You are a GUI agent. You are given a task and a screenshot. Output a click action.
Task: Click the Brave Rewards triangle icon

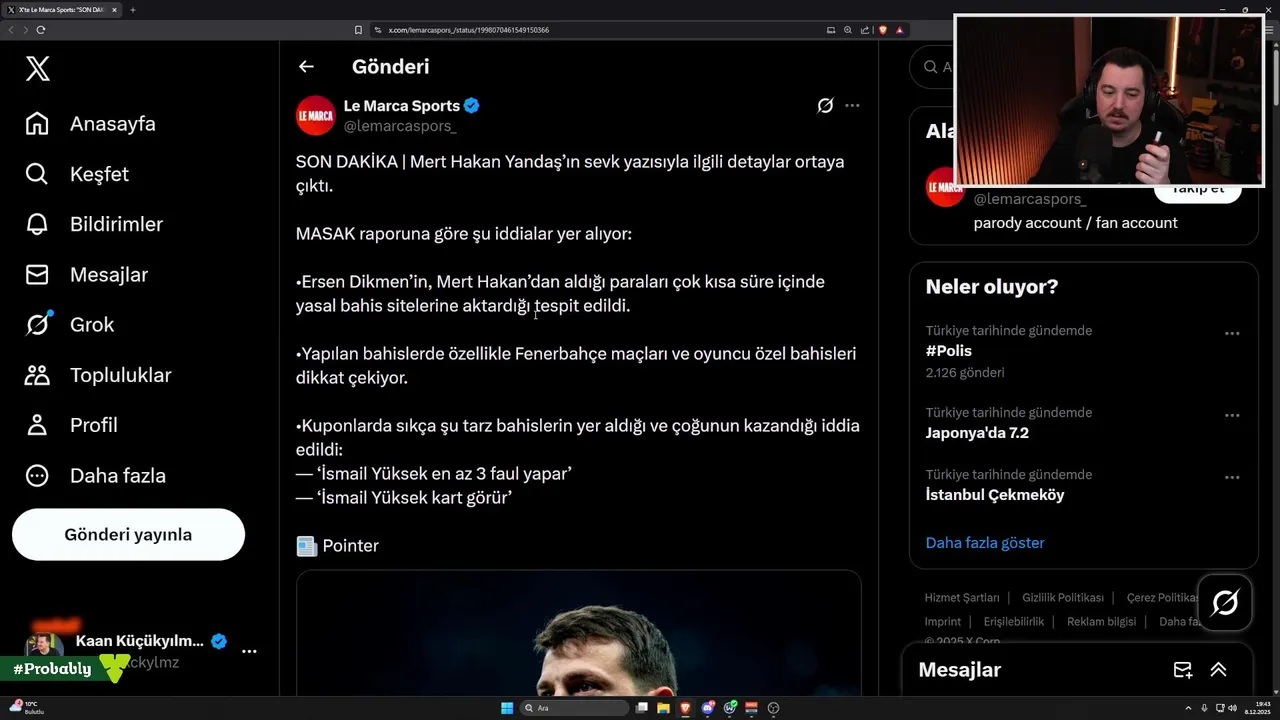(x=899, y=30)
